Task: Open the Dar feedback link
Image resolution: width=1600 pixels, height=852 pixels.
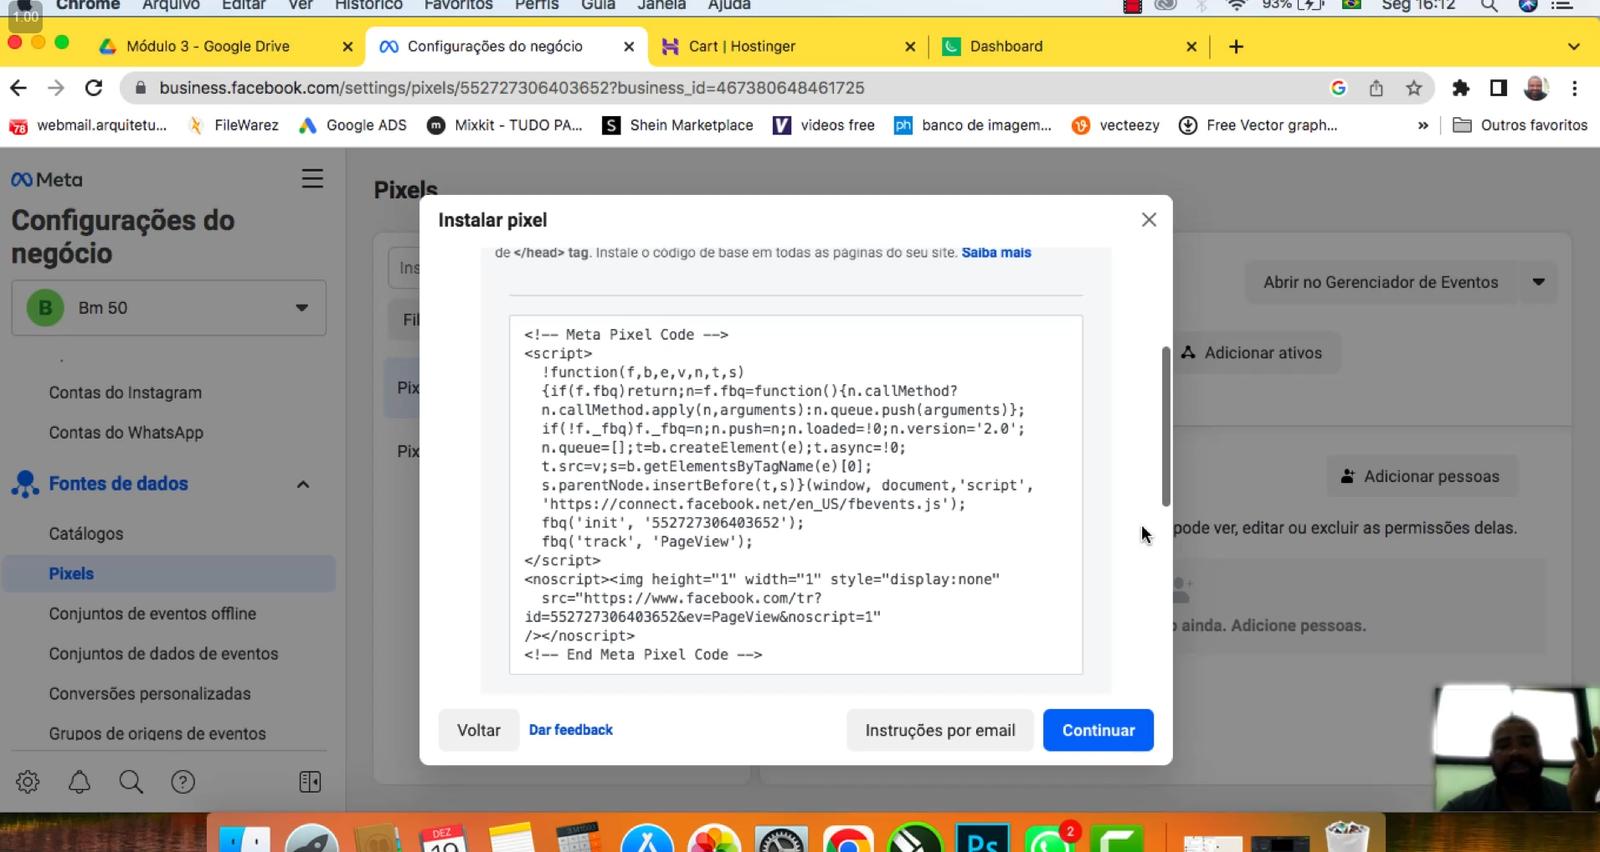Action: pos(571,730)
